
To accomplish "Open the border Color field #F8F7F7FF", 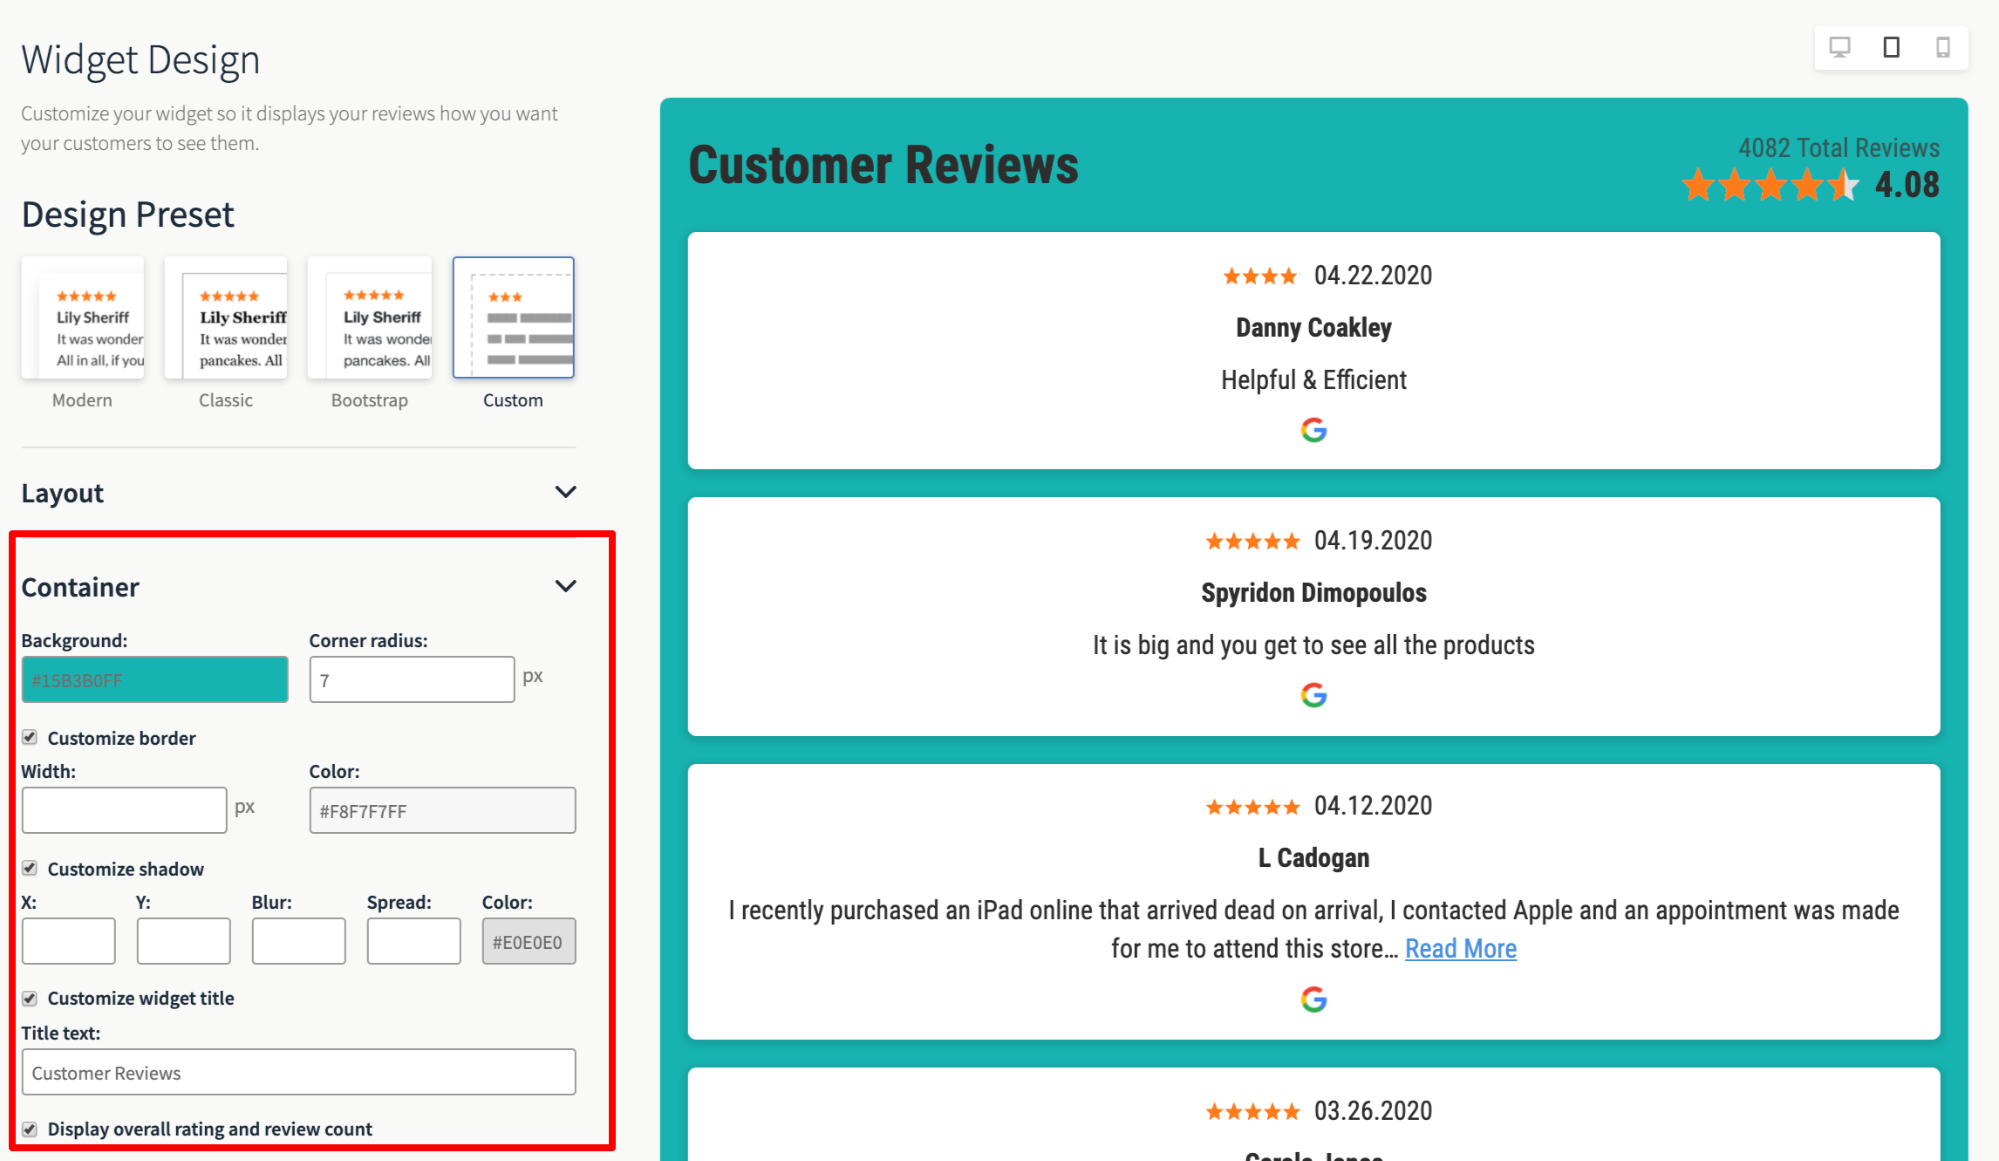I will (x=442, y=810).
